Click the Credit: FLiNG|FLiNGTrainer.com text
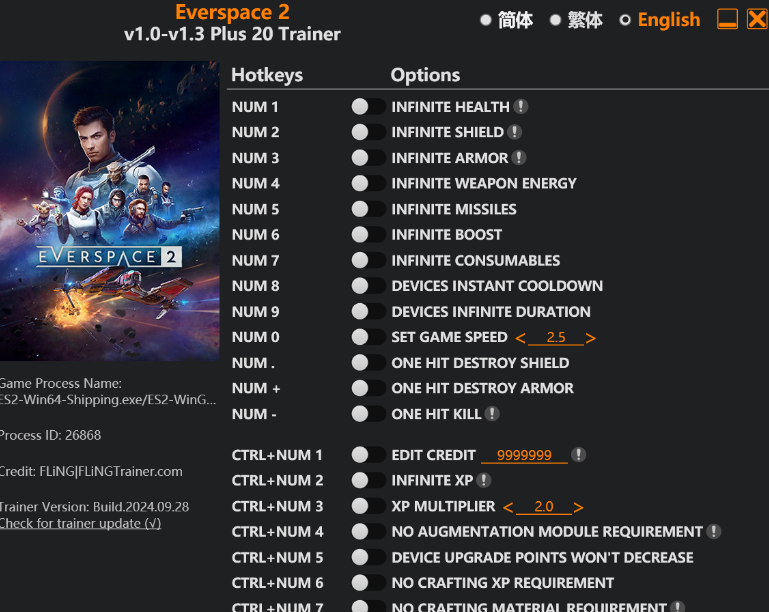The width and height of the screenshot is (769, 612). point(91,471)
